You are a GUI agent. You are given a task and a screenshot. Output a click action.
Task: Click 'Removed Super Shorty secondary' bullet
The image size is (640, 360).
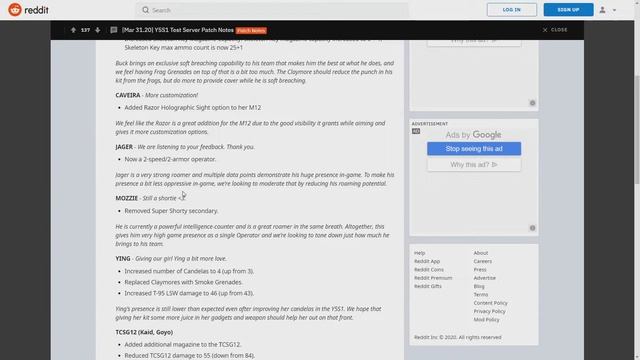(171, 211)
